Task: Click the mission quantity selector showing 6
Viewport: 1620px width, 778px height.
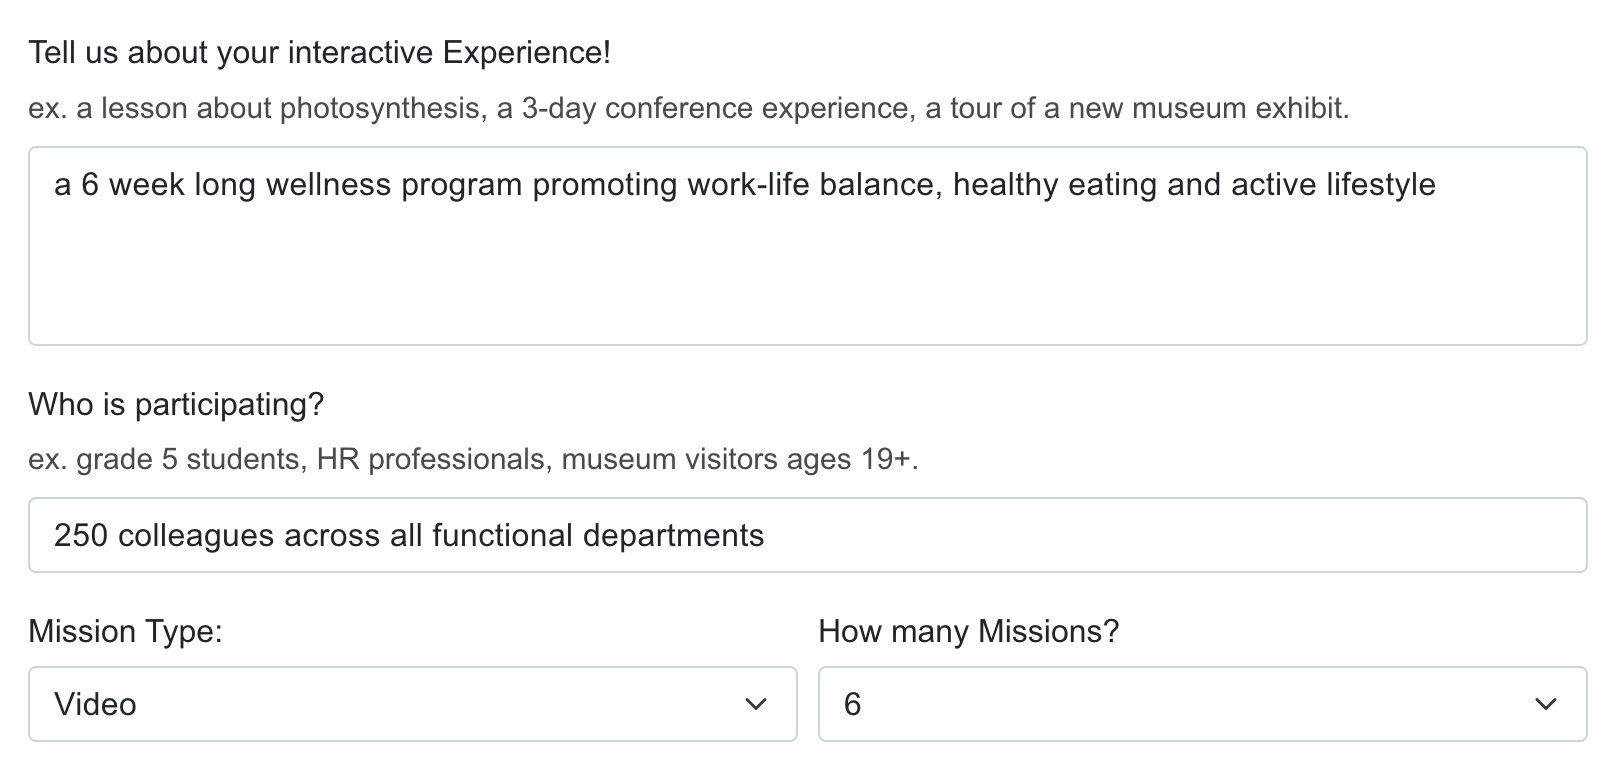Action: (x=1200, y=704)
